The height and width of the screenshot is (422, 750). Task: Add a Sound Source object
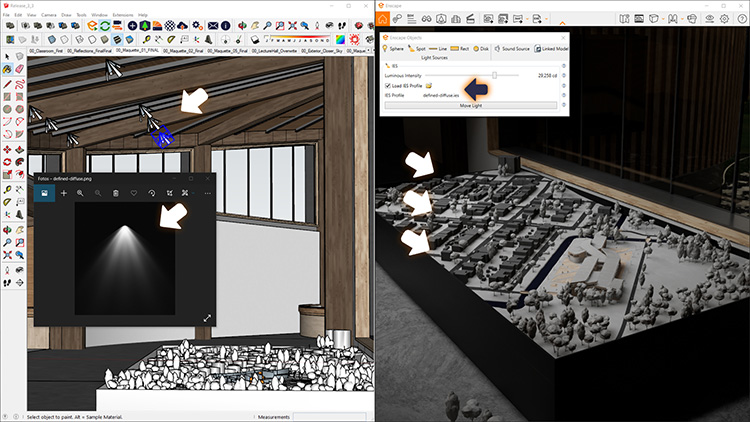coord(512,48)
